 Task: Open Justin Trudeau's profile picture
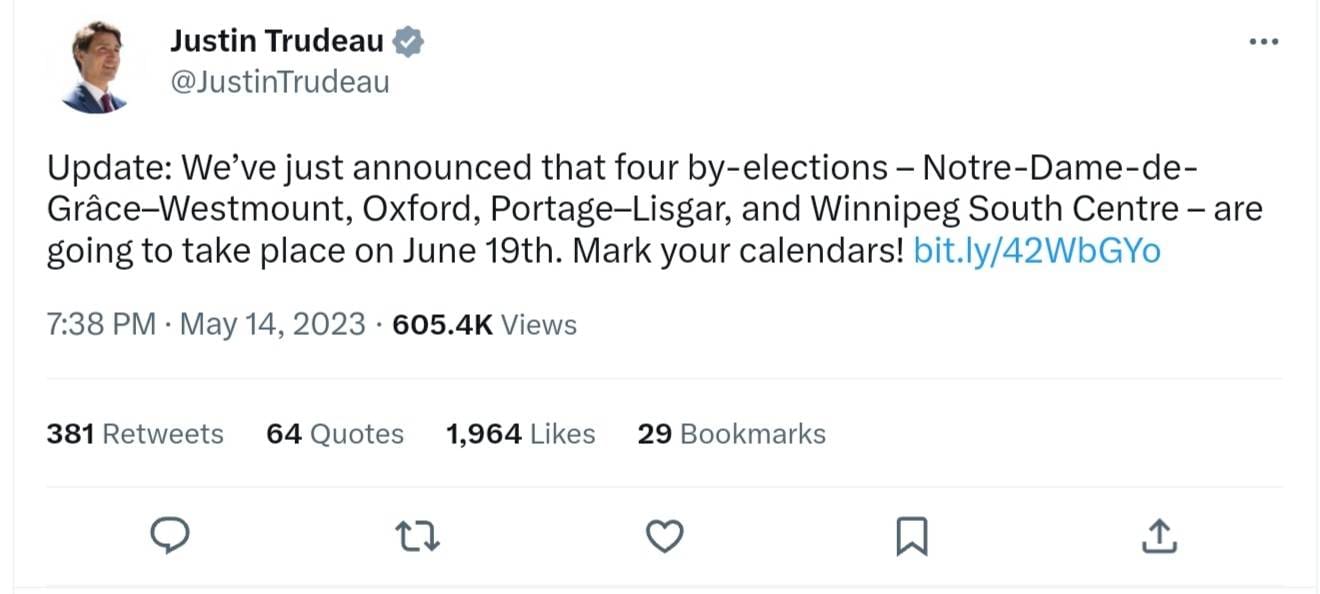tap(95, 62)
